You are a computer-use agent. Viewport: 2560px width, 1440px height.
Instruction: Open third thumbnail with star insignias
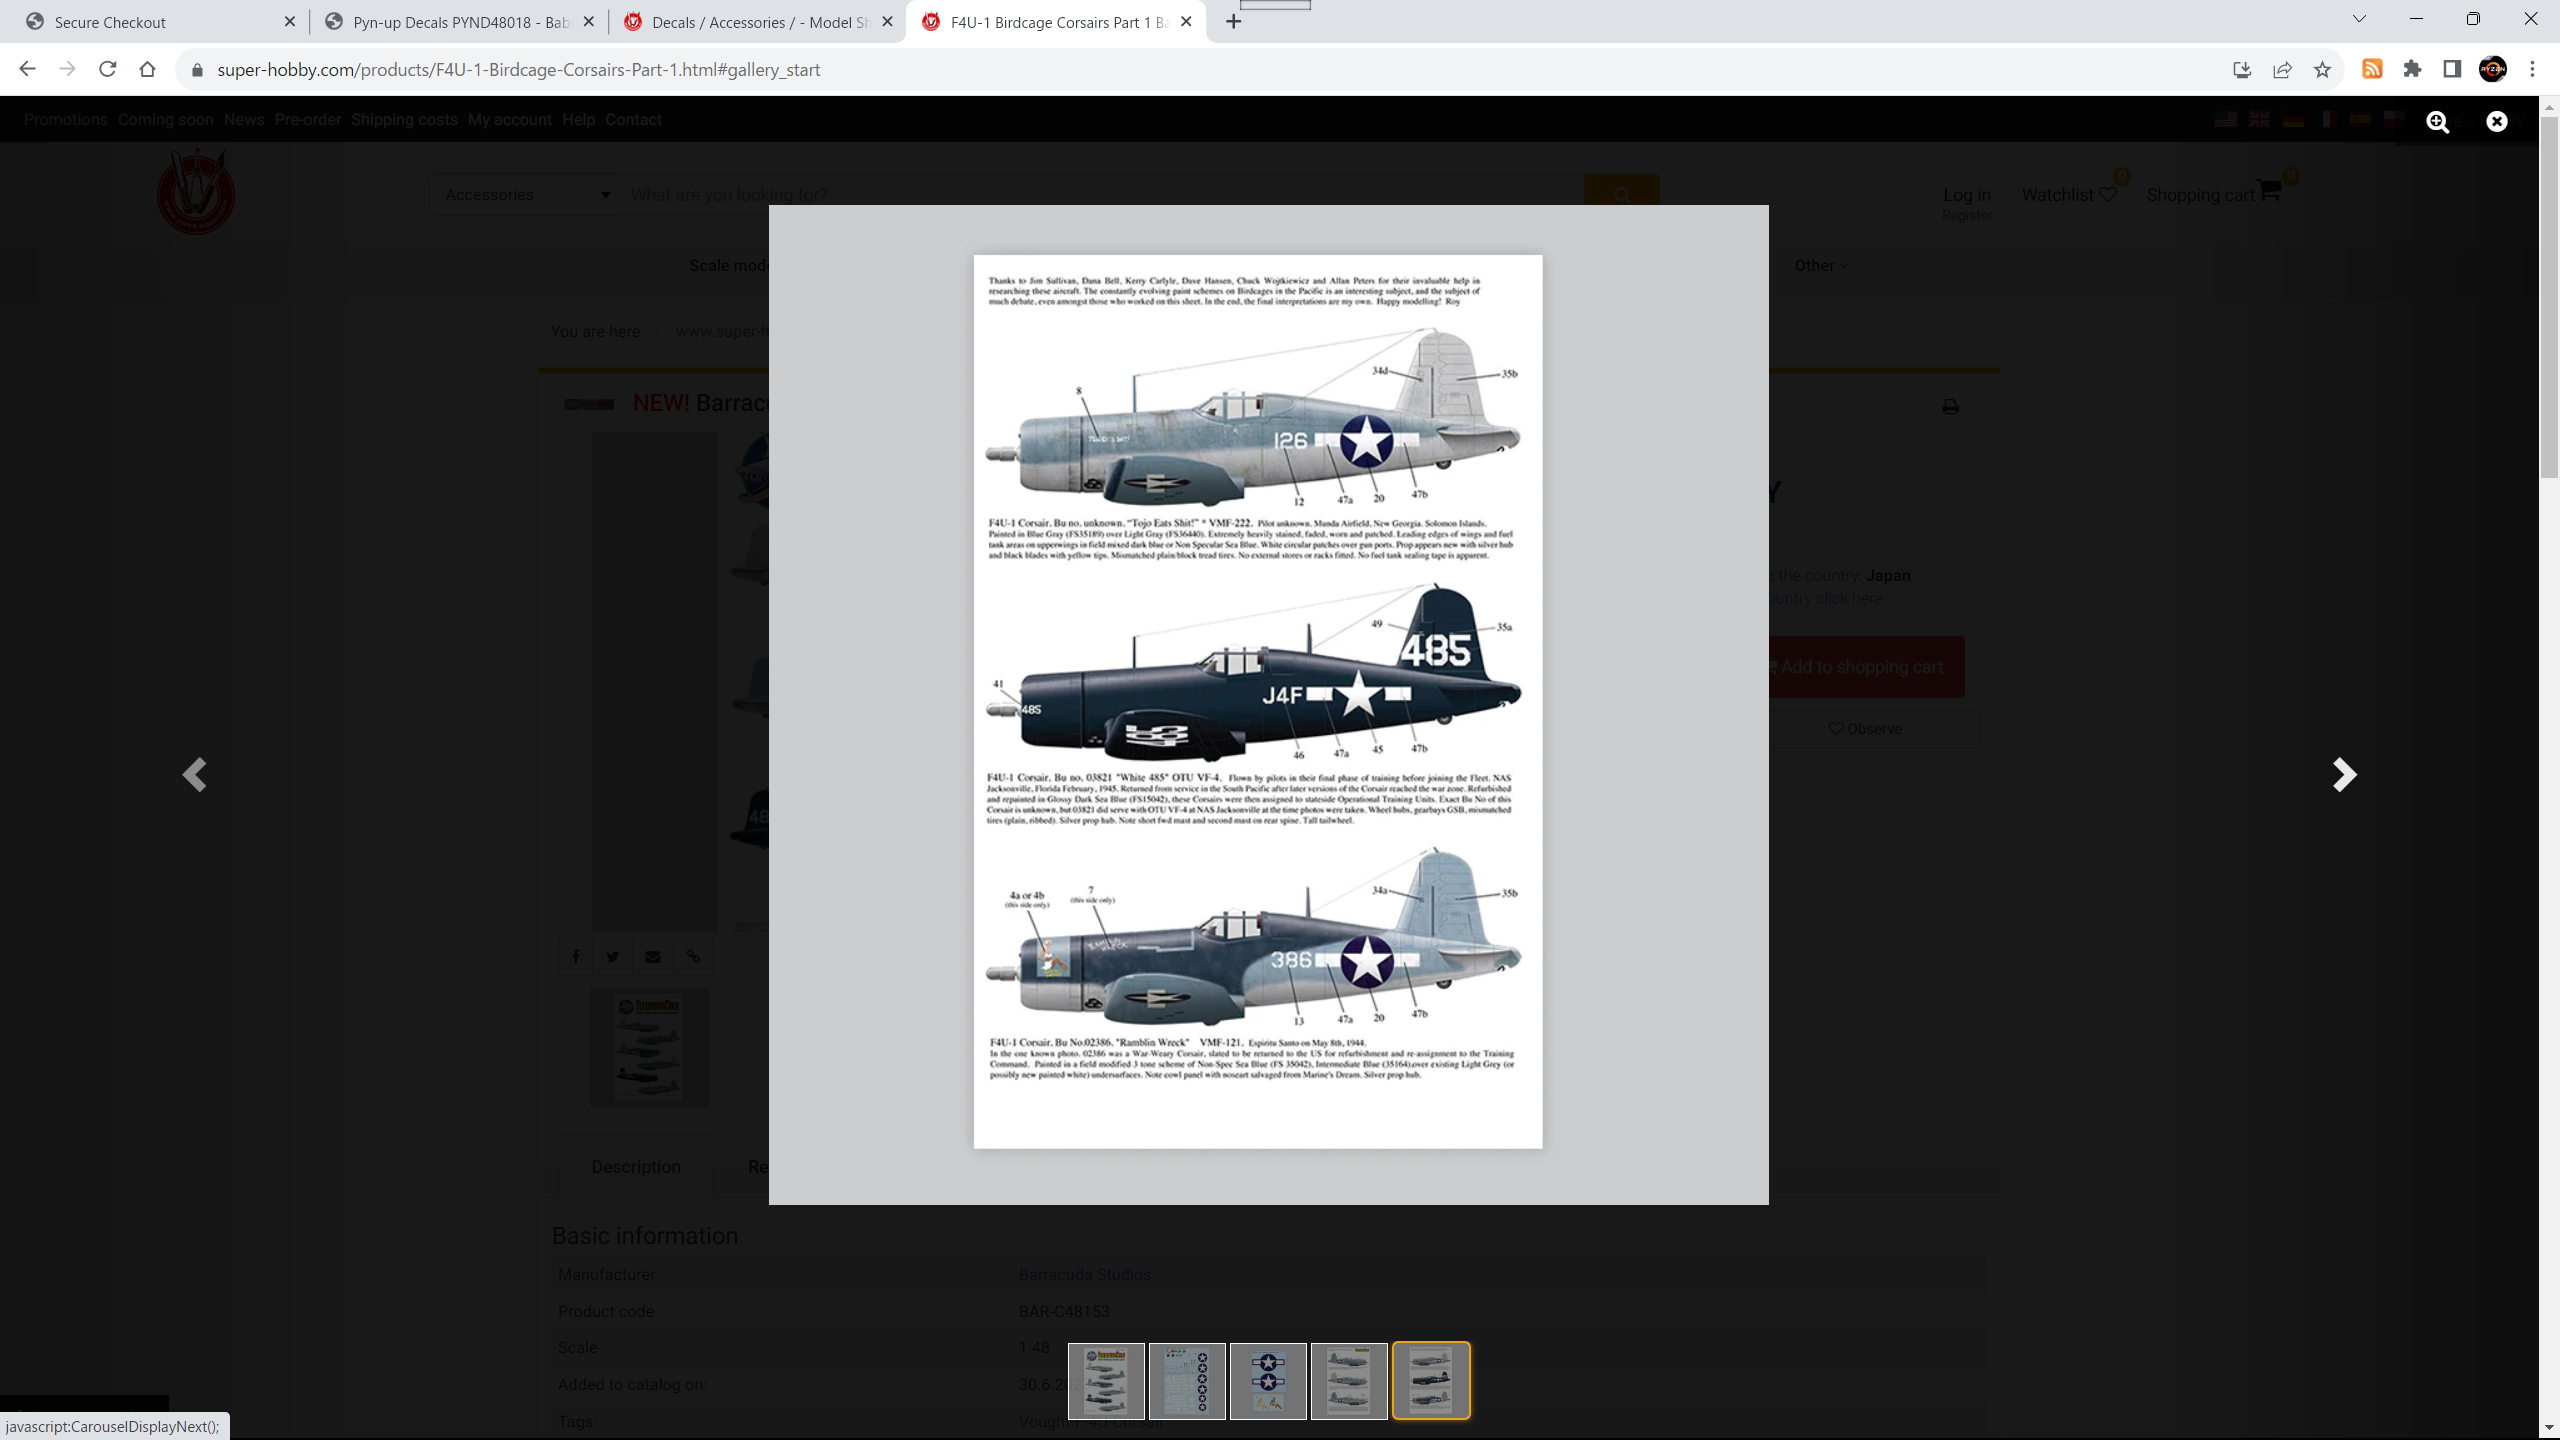point(1268,1380)
